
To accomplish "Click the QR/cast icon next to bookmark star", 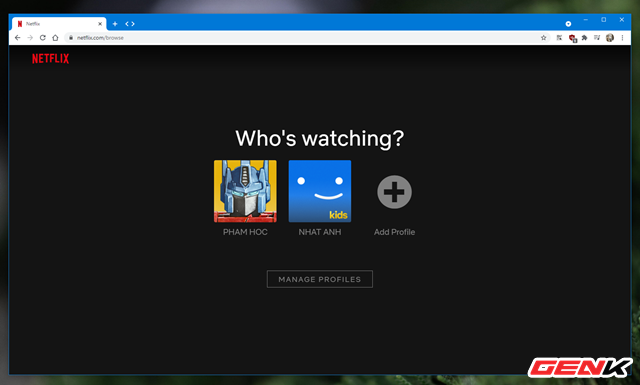I will [x=559, y=38].
